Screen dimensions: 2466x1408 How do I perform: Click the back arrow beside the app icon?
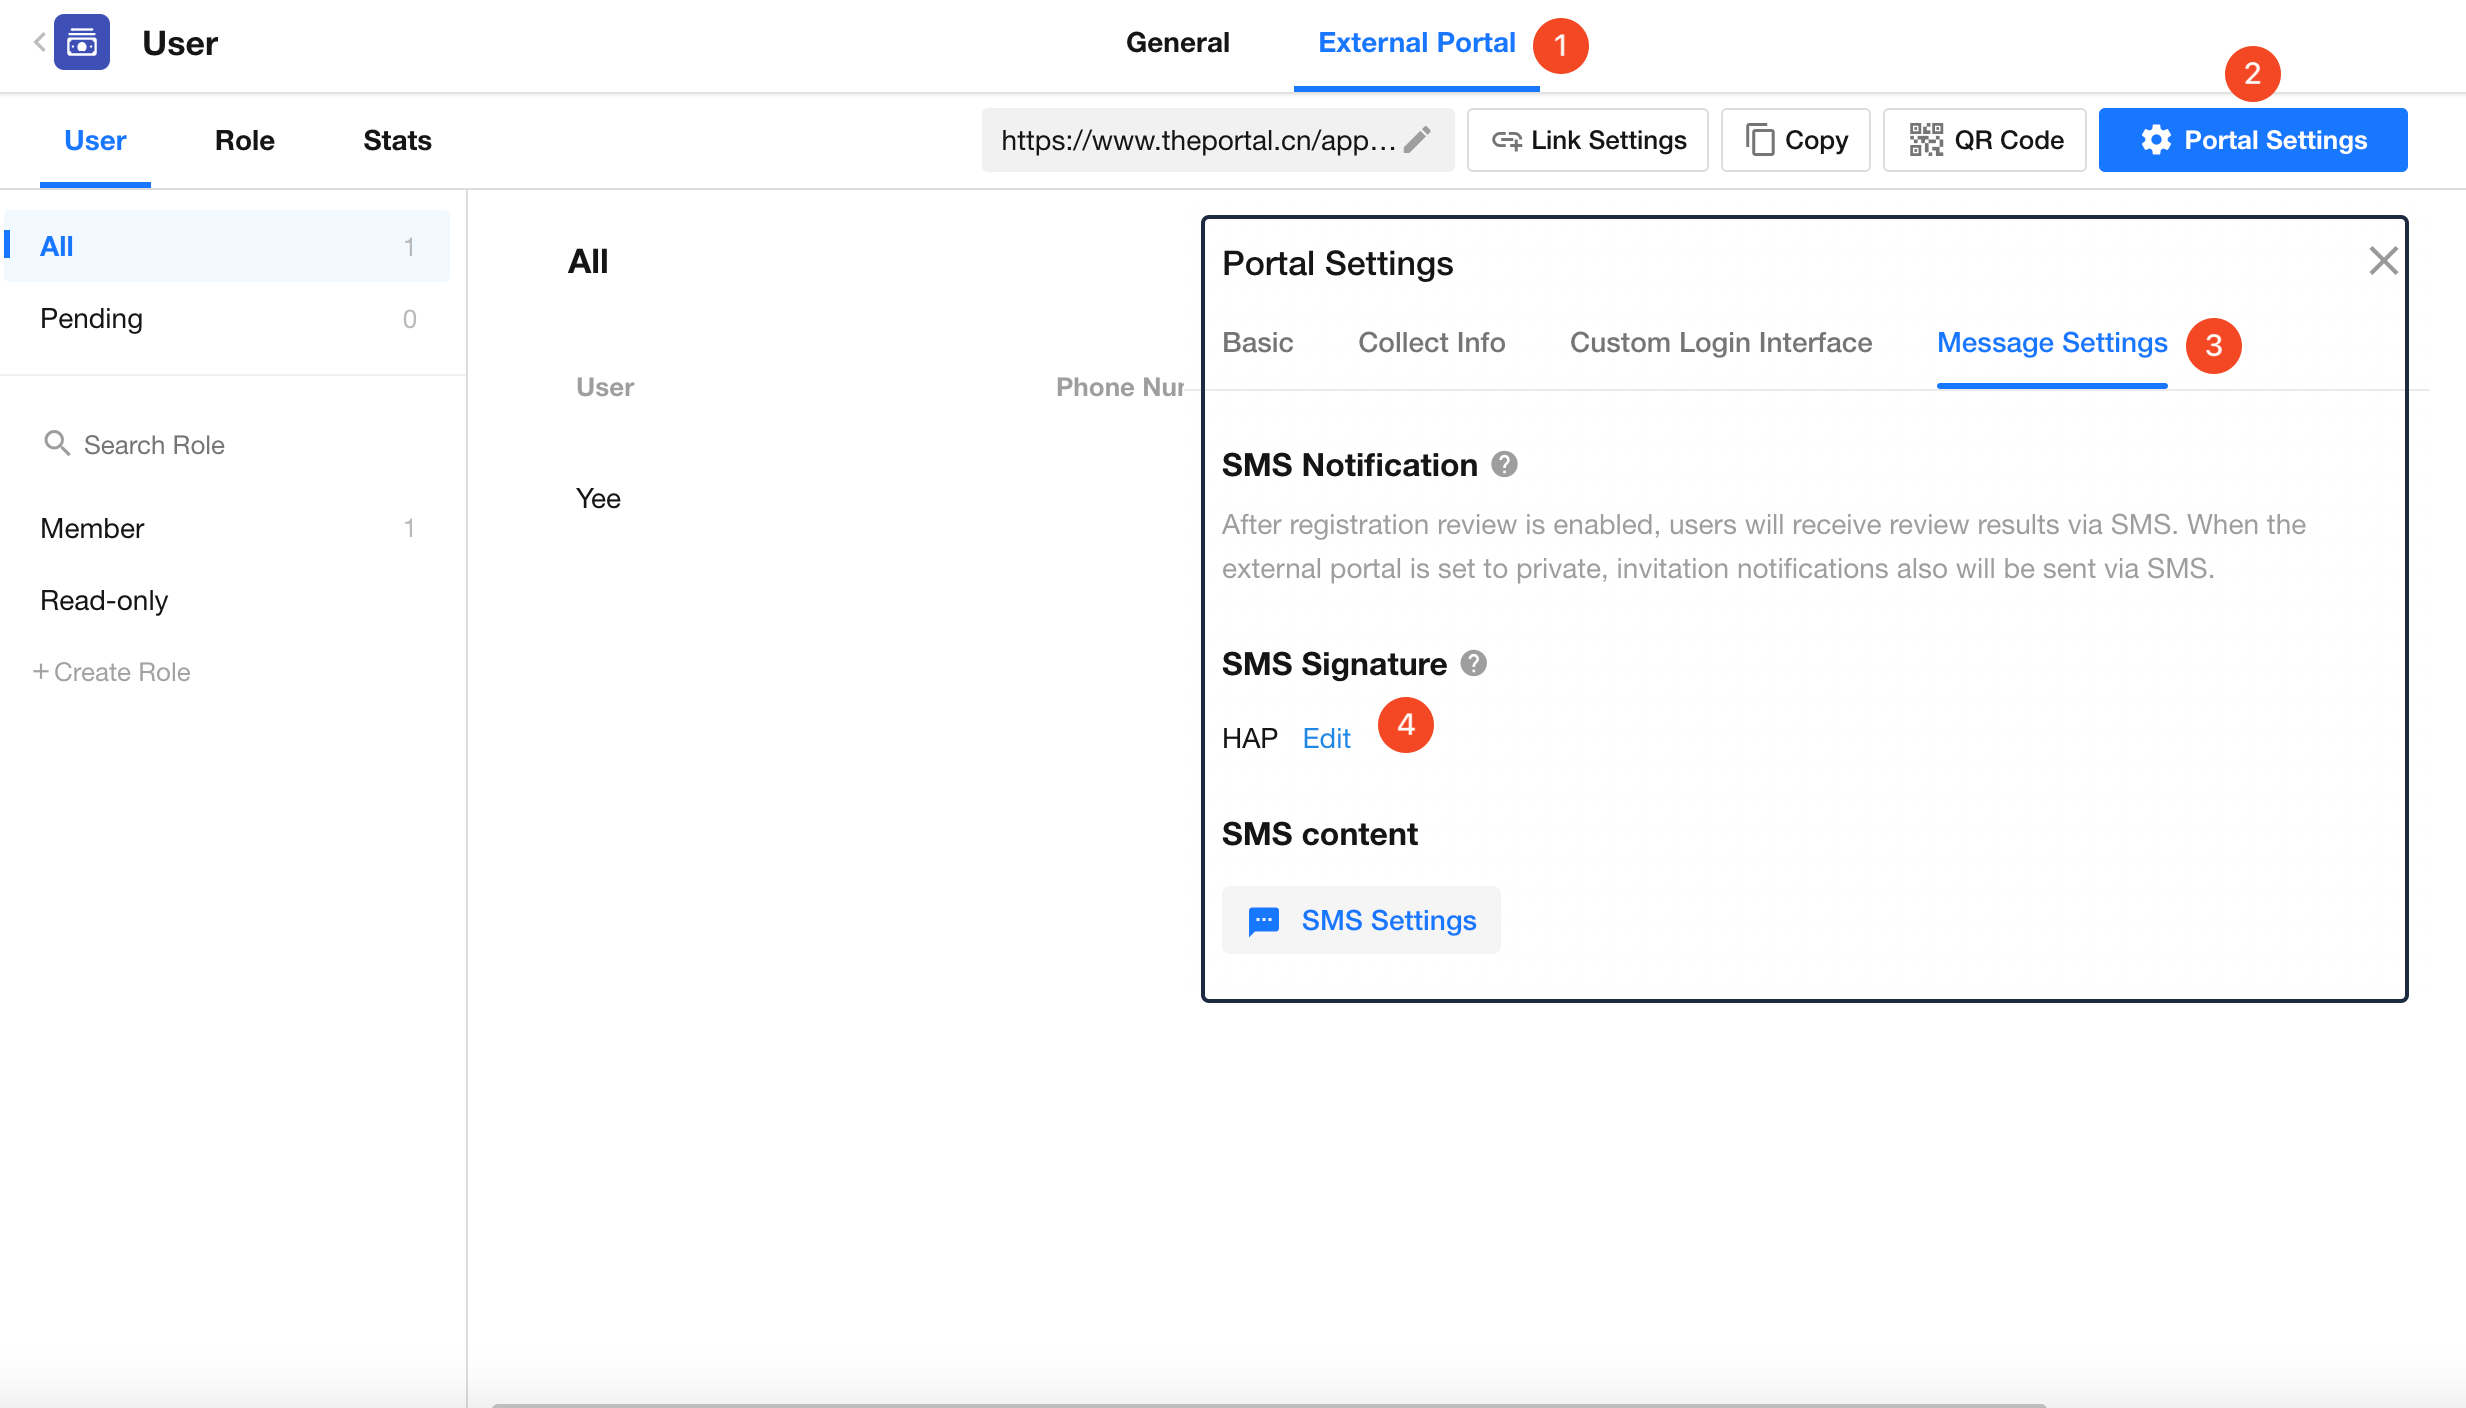point(39,42)
